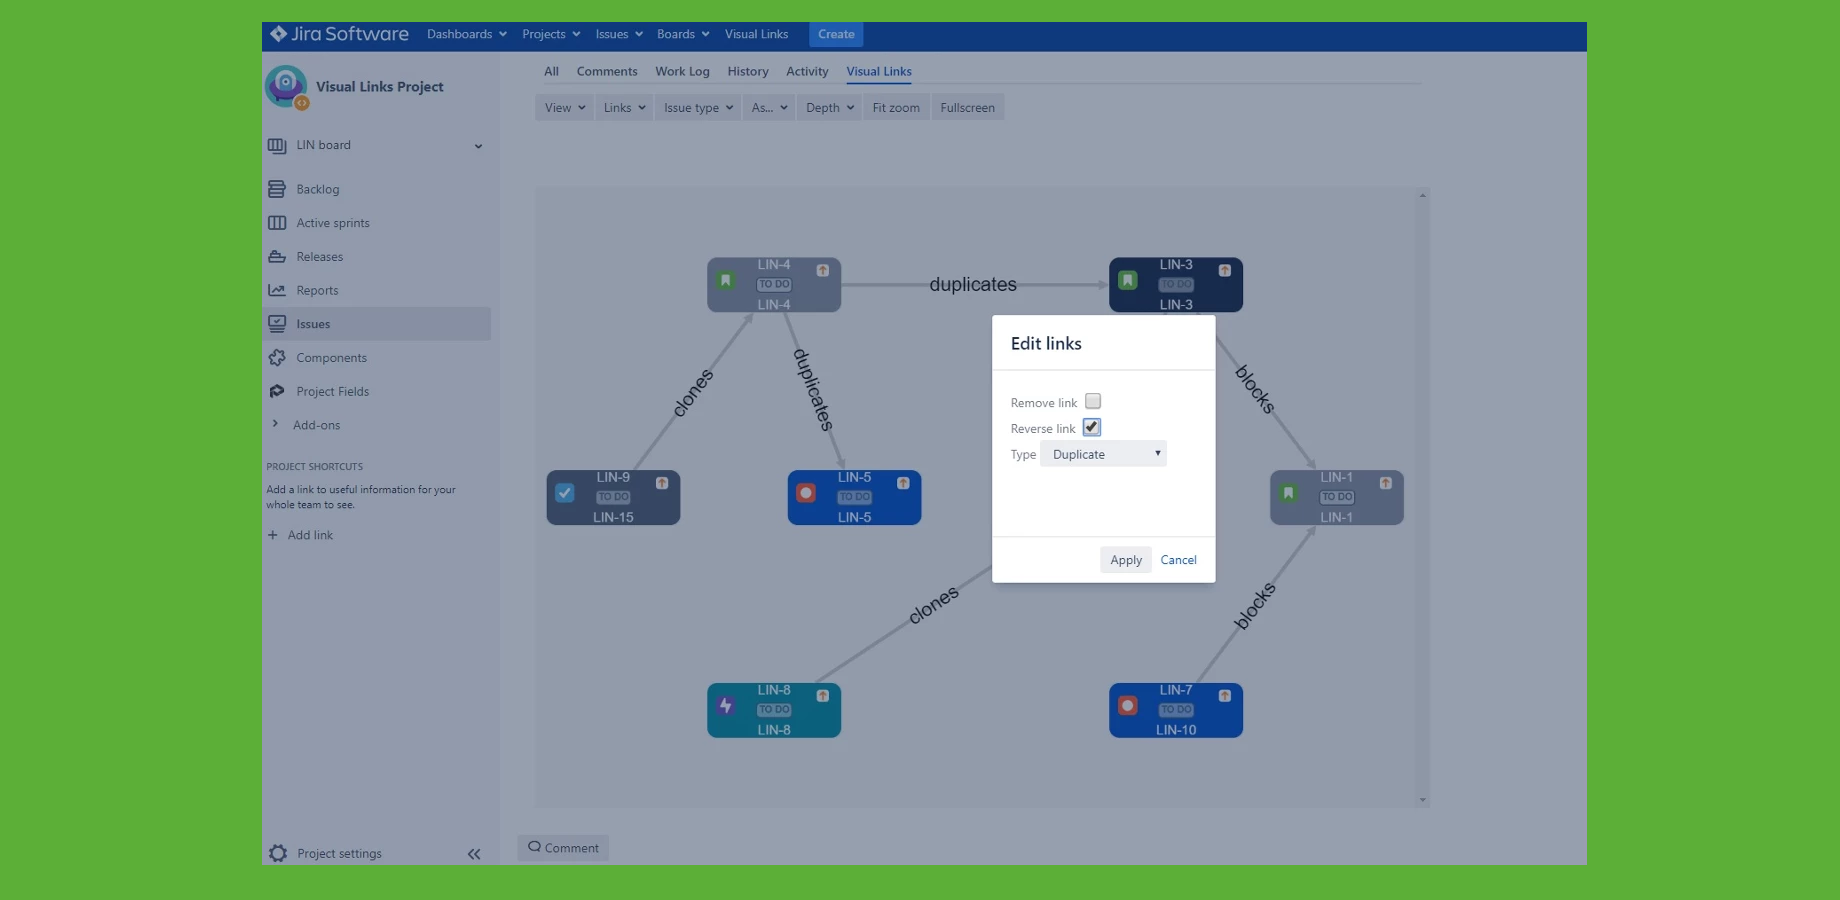Click the LIN board icon in sidebar
1840x900 pixels.
[277, 146]
